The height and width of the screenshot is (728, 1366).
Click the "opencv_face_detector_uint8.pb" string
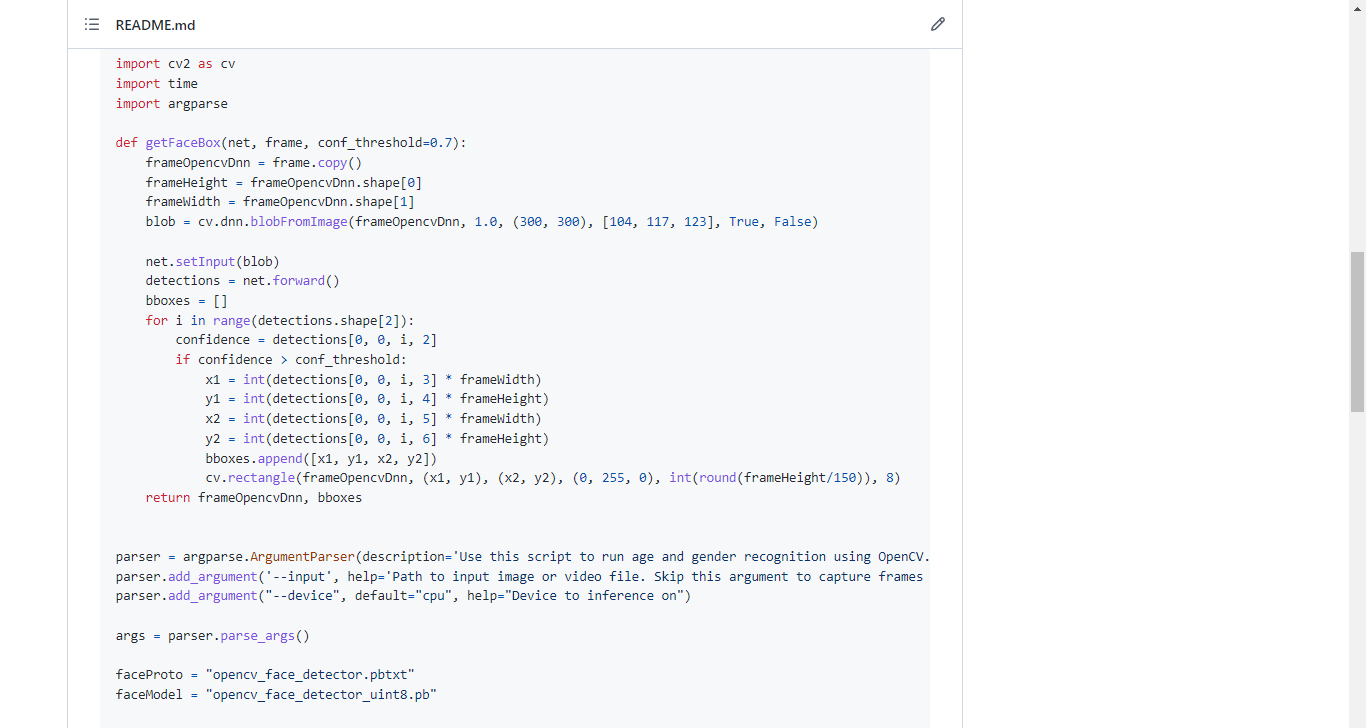321,695
